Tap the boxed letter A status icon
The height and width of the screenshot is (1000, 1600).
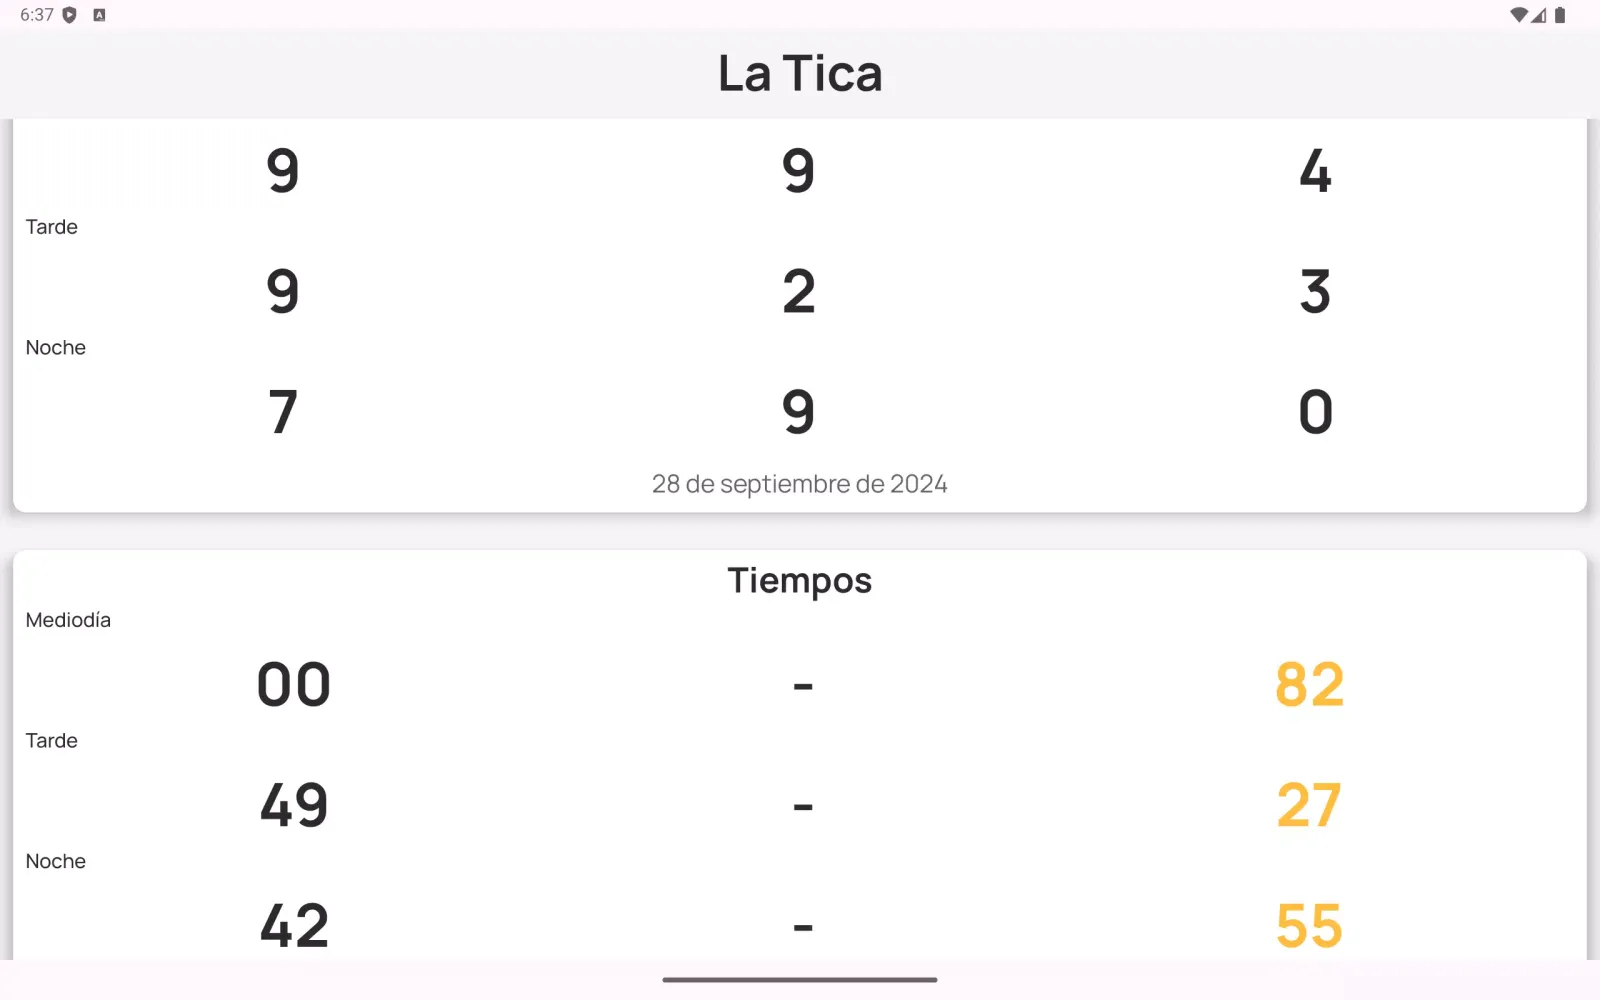[99, 15]
